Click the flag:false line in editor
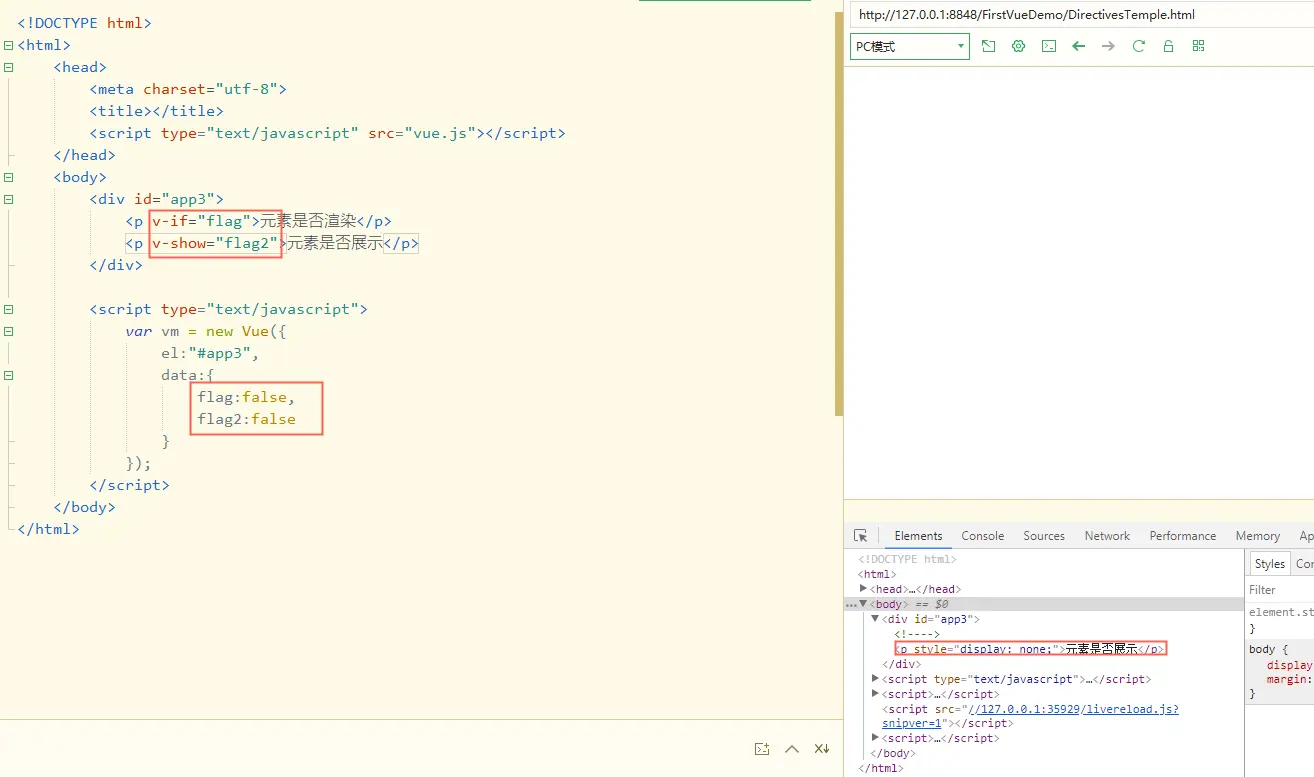This screenshot has width=1314, height=777. (246, 397)
